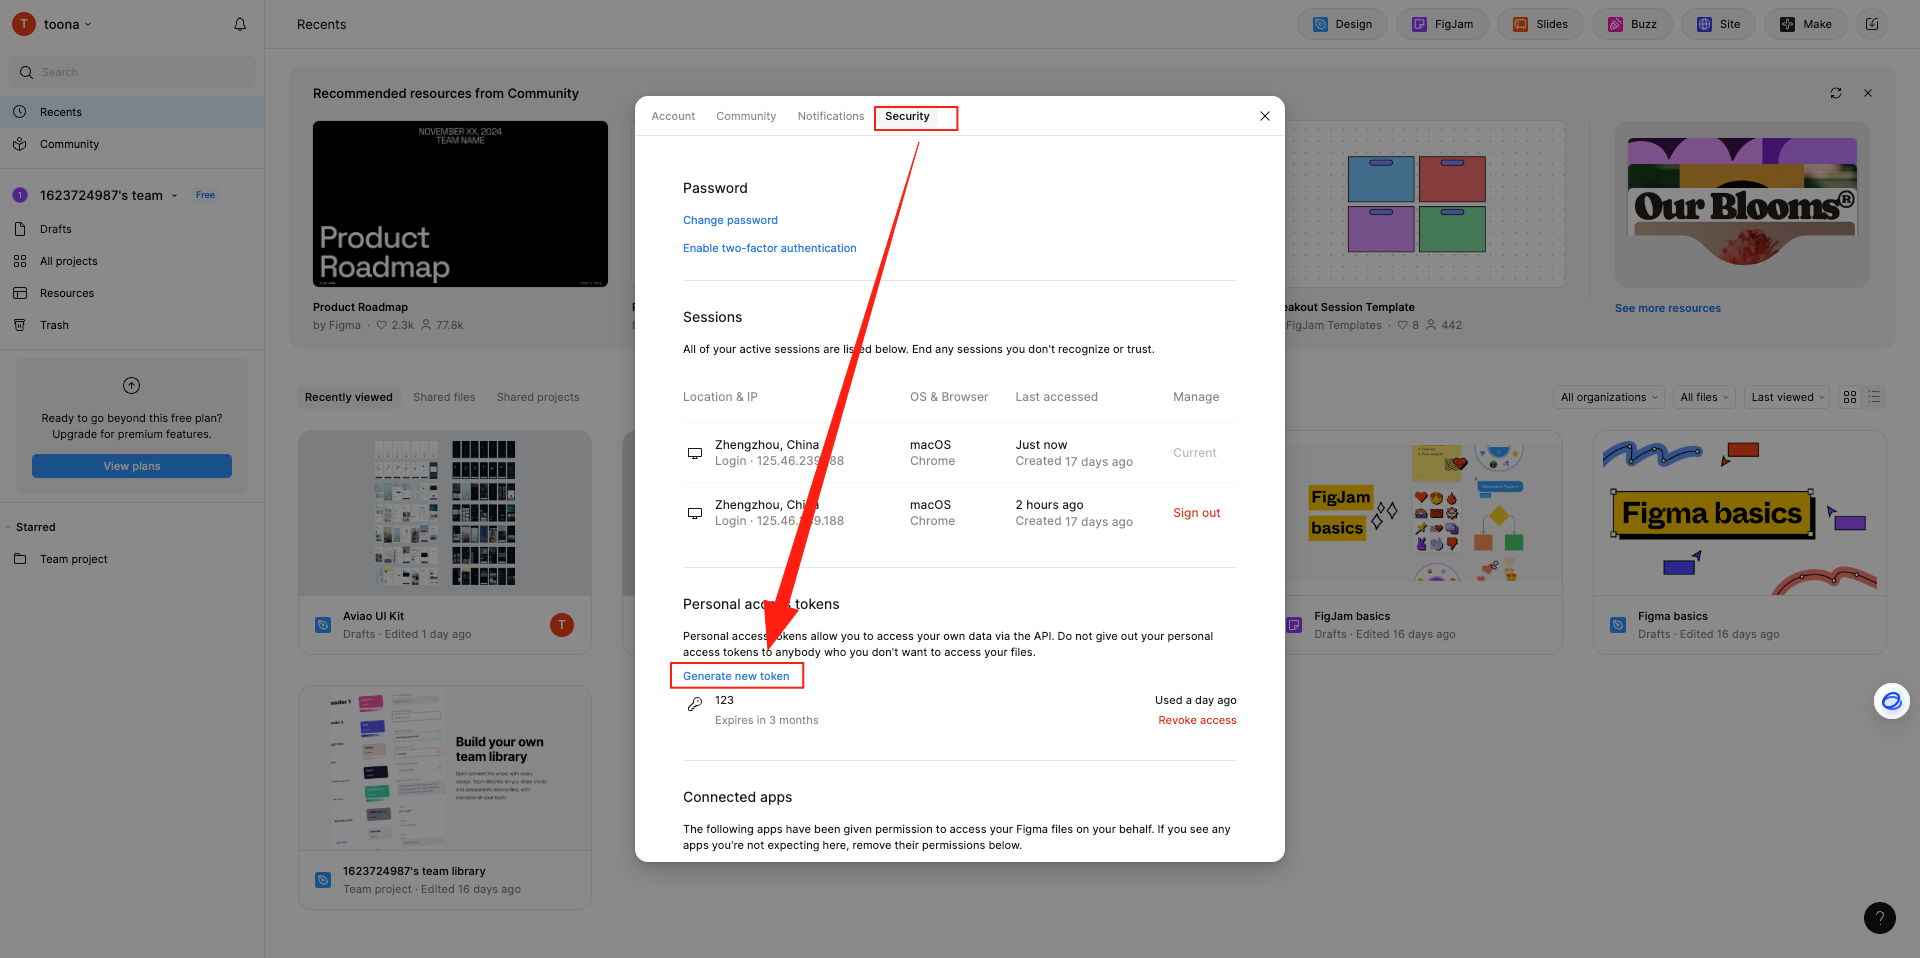Open Trash in the sidebar

click(x=54, y=325)
